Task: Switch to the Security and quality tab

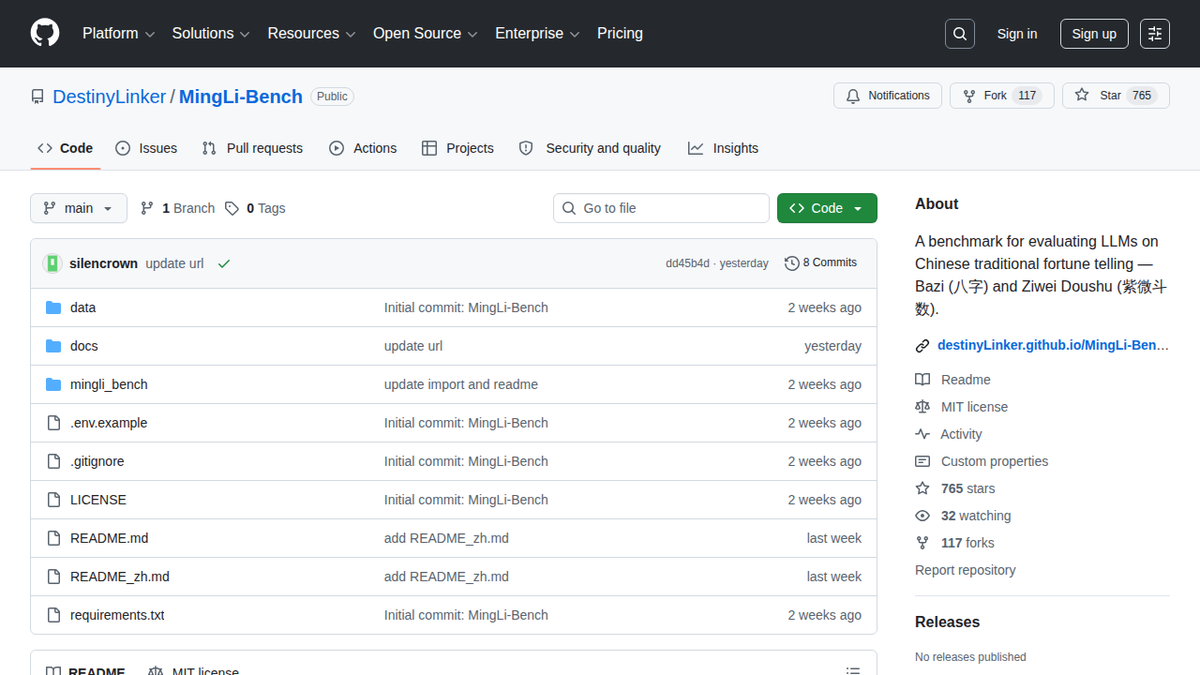Action: tap(590, 148)
